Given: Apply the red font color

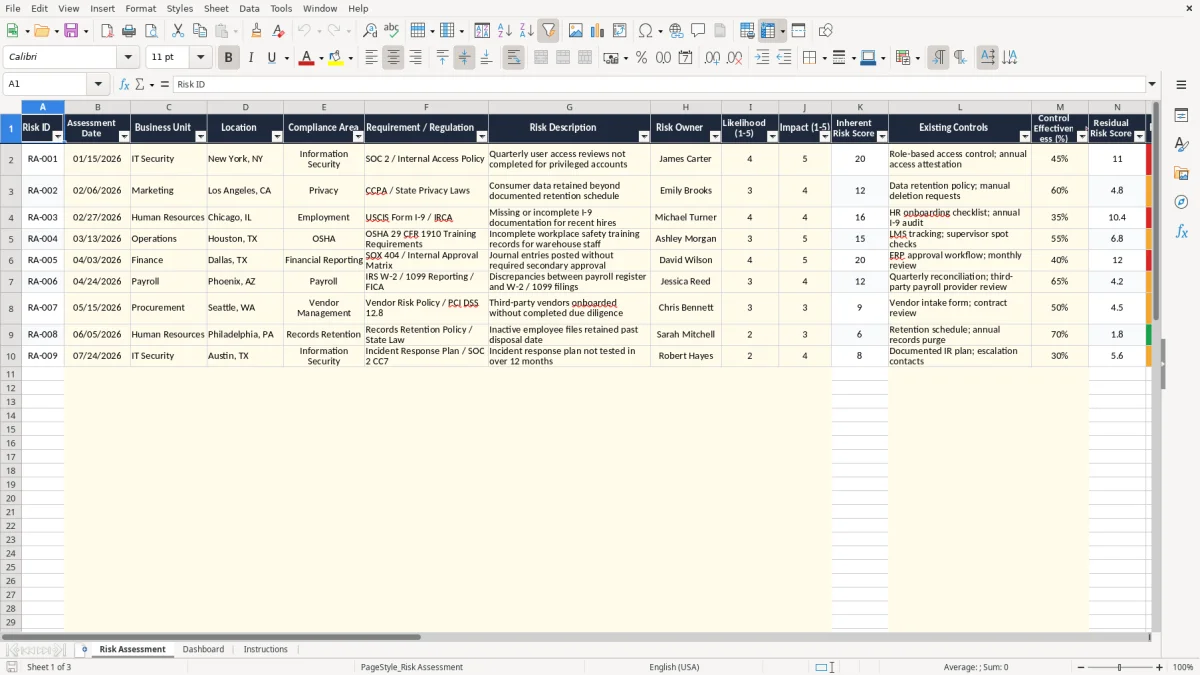Looking at the screenshot, I should point(306,58).
